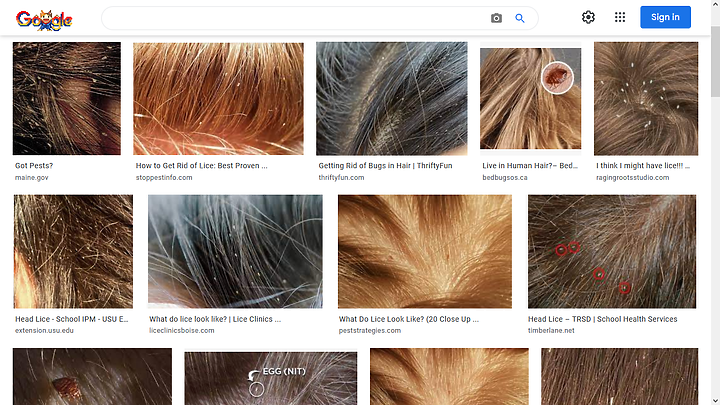Click the thriftyfun.com source link
720x405 pixels.
pos(341,177)
